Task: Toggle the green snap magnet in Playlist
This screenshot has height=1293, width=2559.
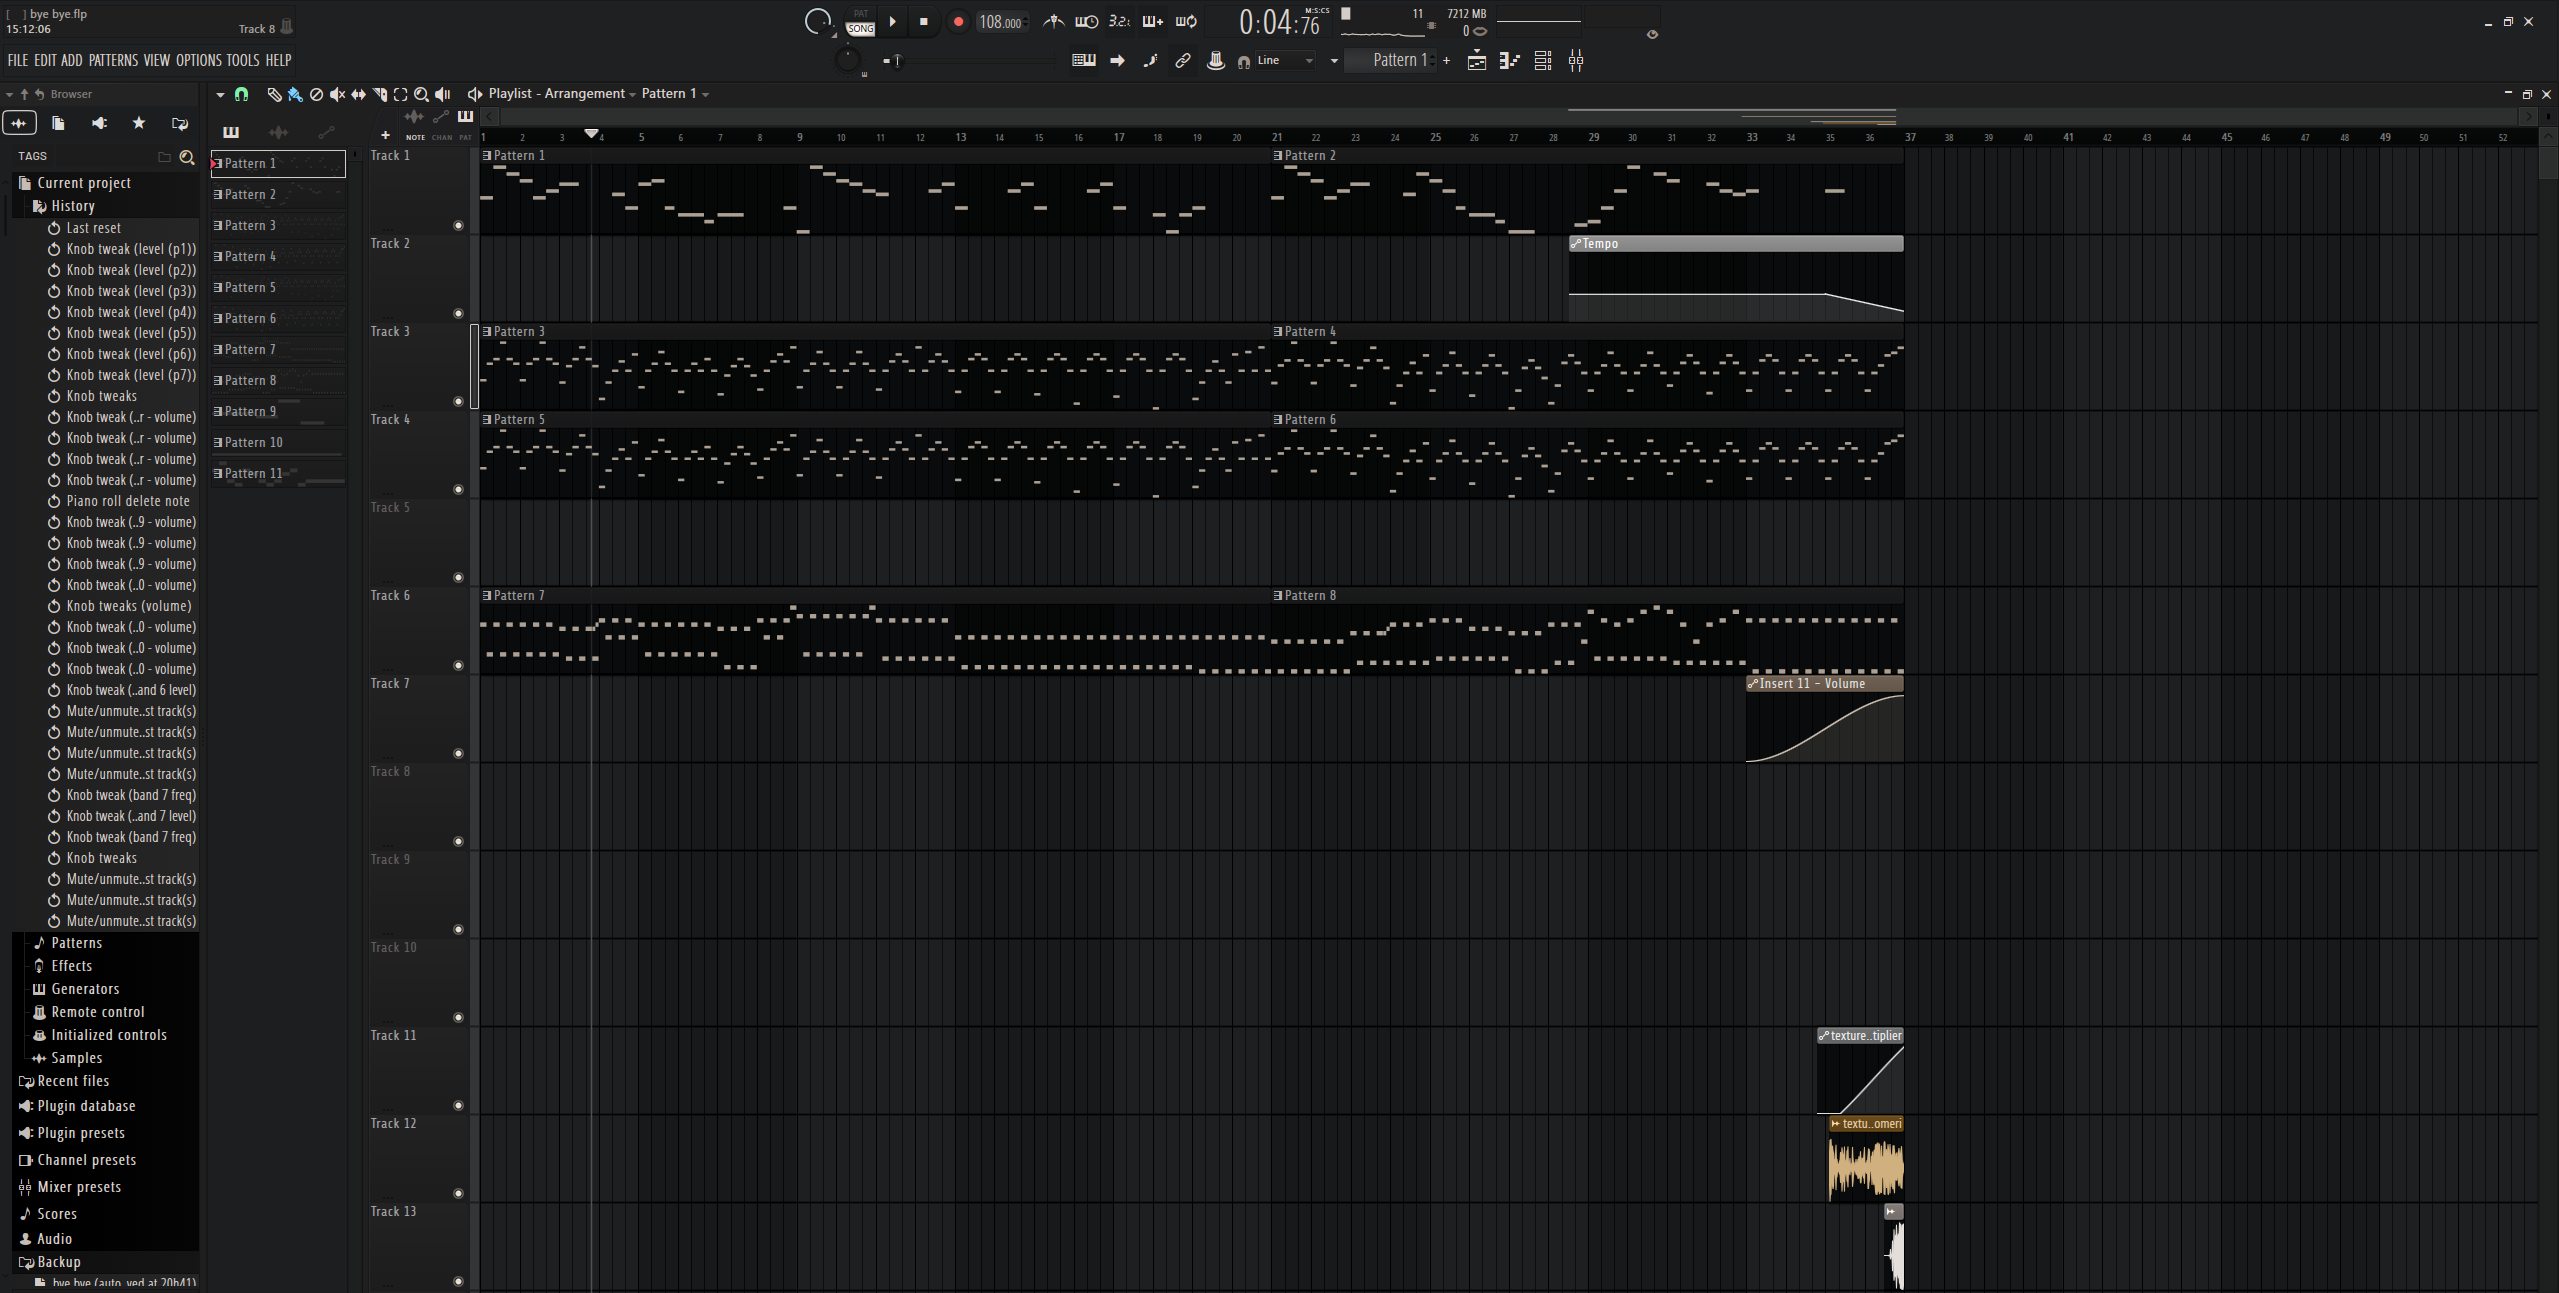Action: [x=241, y=94]
